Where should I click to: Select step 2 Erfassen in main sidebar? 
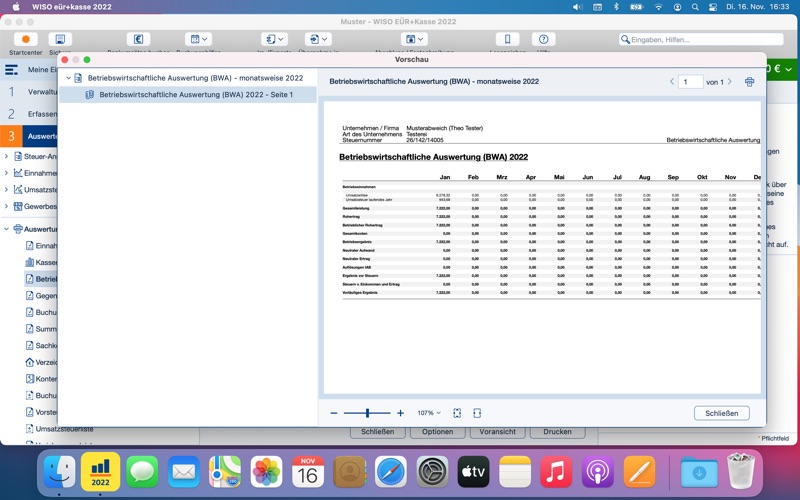(29, 114)
